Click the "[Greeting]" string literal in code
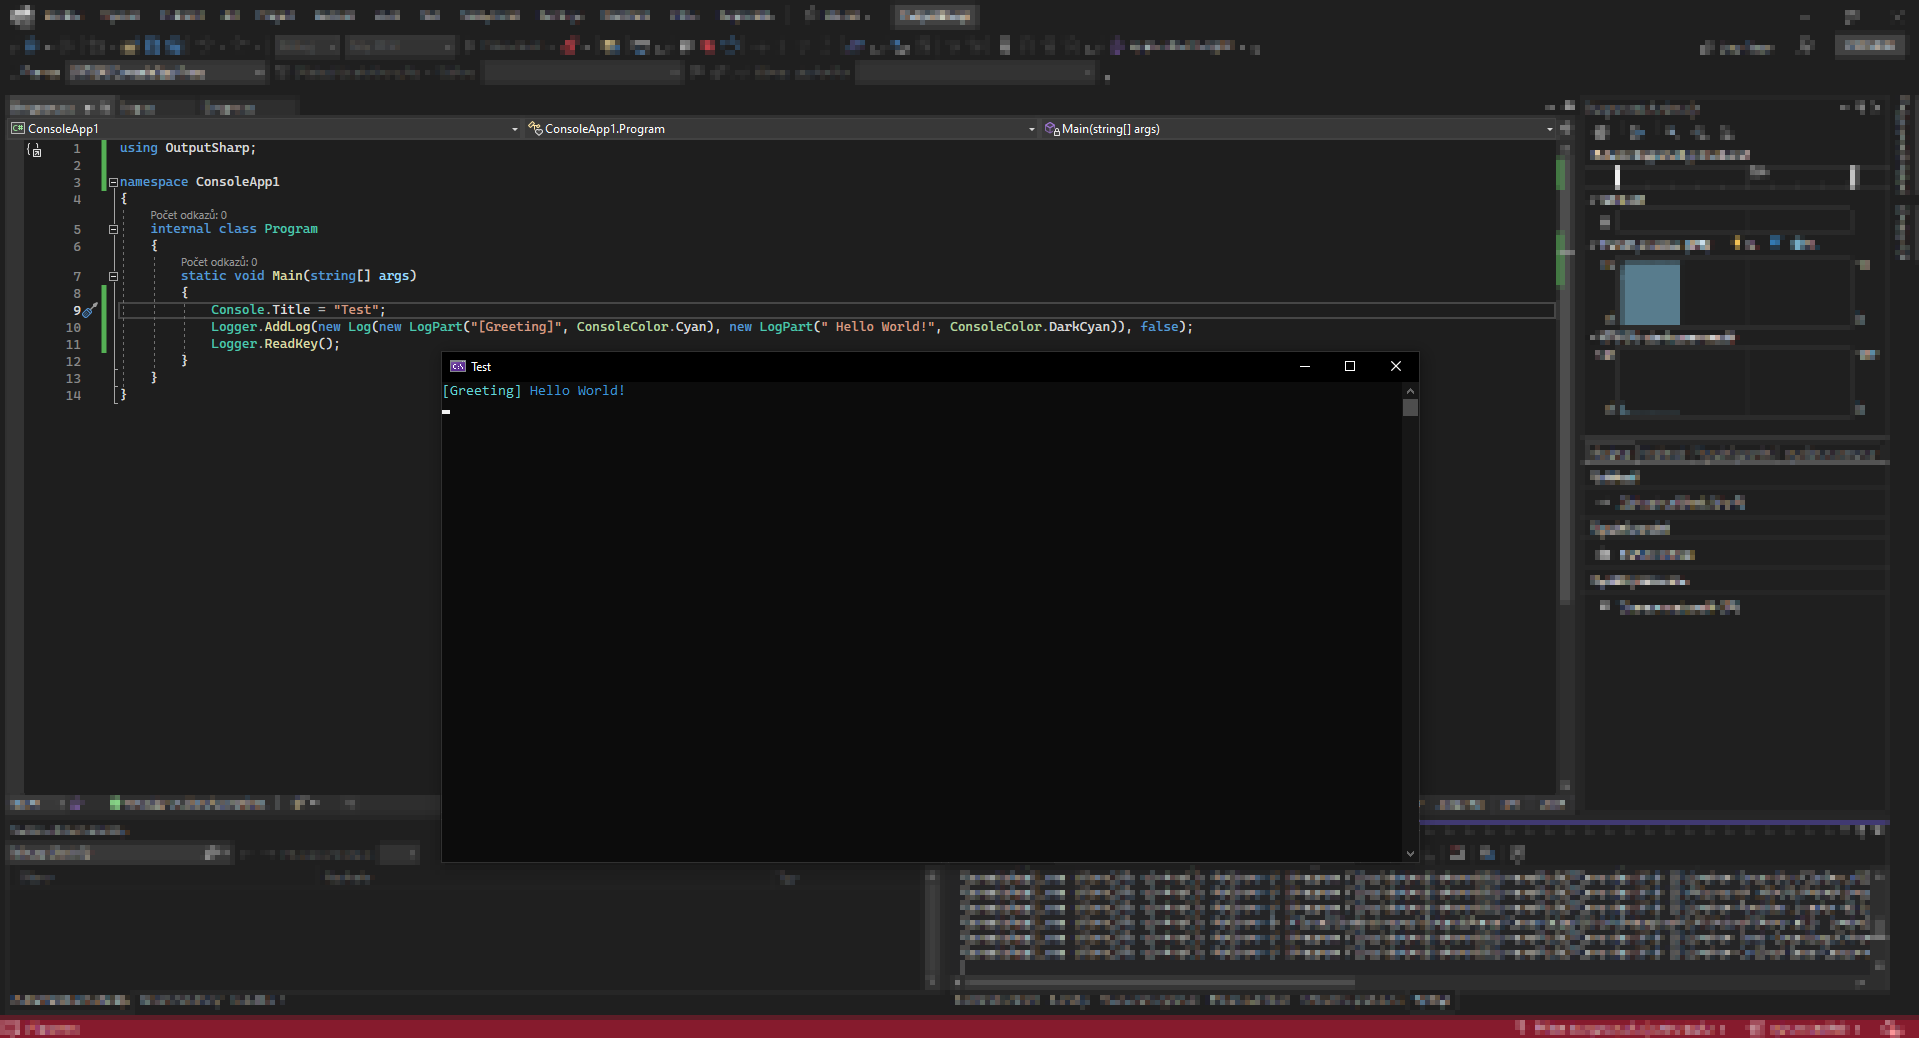The image size is (1919, 1038). (x=516, y=327)
